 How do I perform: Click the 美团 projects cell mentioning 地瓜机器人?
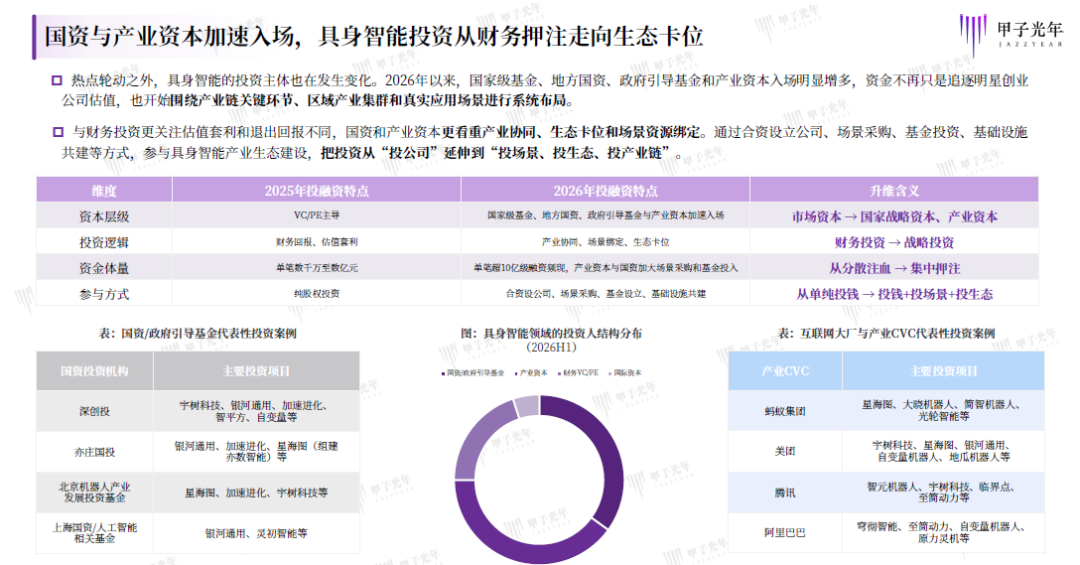click(944, 451)
